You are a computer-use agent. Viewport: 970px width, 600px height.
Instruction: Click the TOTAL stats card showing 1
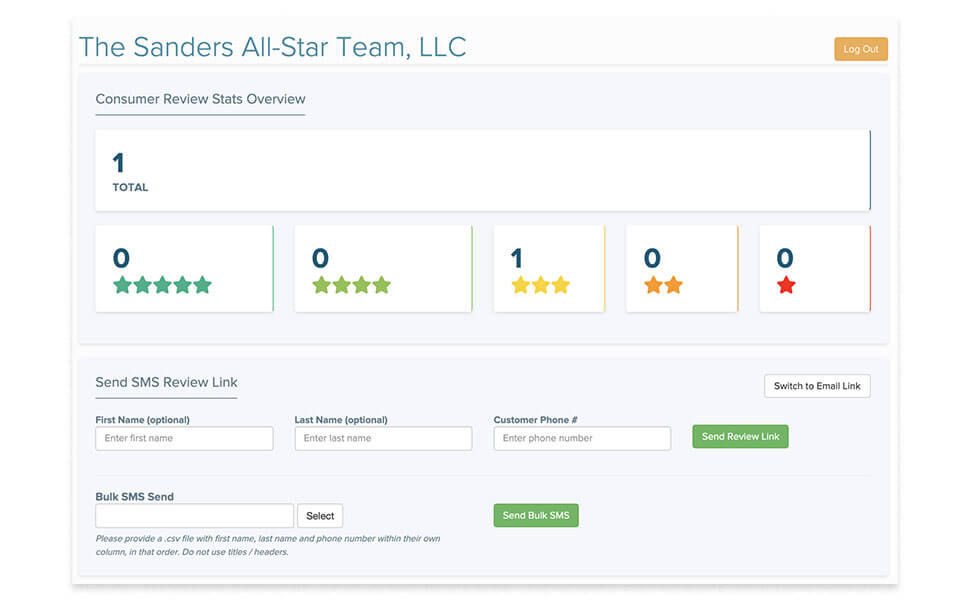tap(483, 170)
